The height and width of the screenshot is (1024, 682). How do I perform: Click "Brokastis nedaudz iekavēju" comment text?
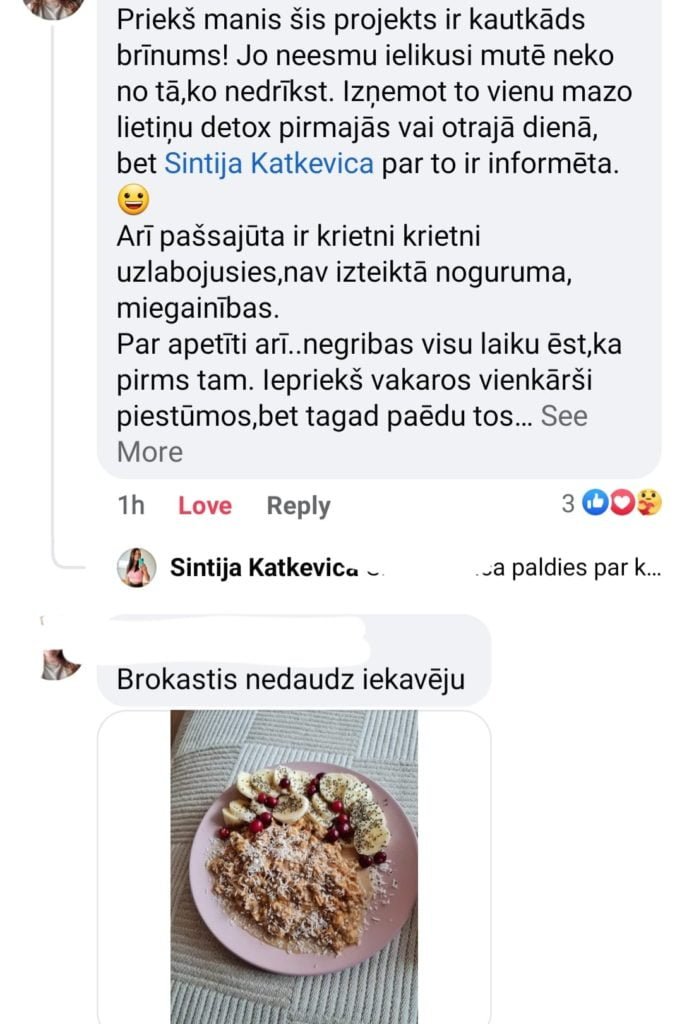[x=291, y=680]
